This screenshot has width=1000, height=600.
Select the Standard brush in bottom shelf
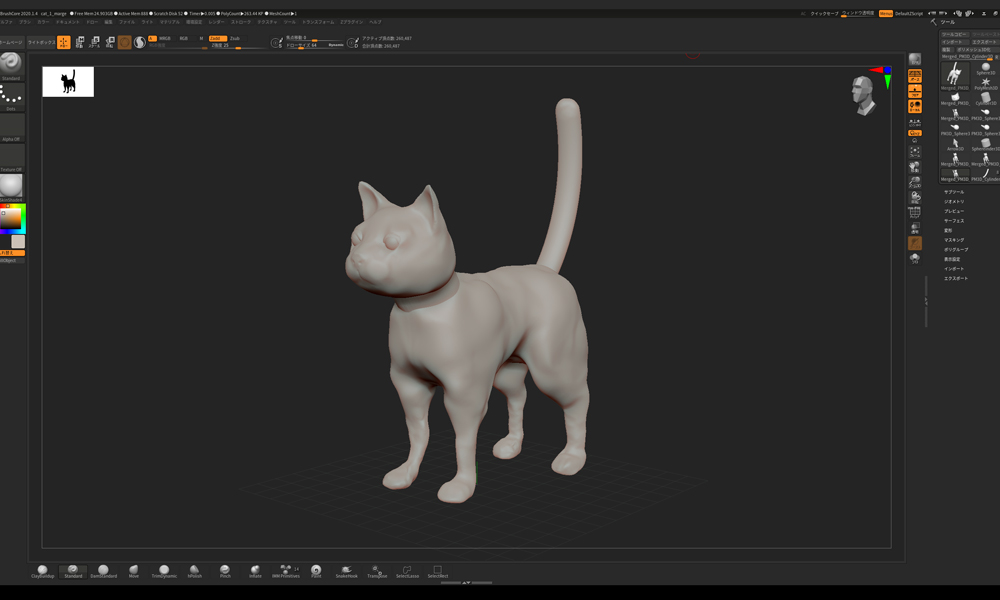[x=73, y=571]
